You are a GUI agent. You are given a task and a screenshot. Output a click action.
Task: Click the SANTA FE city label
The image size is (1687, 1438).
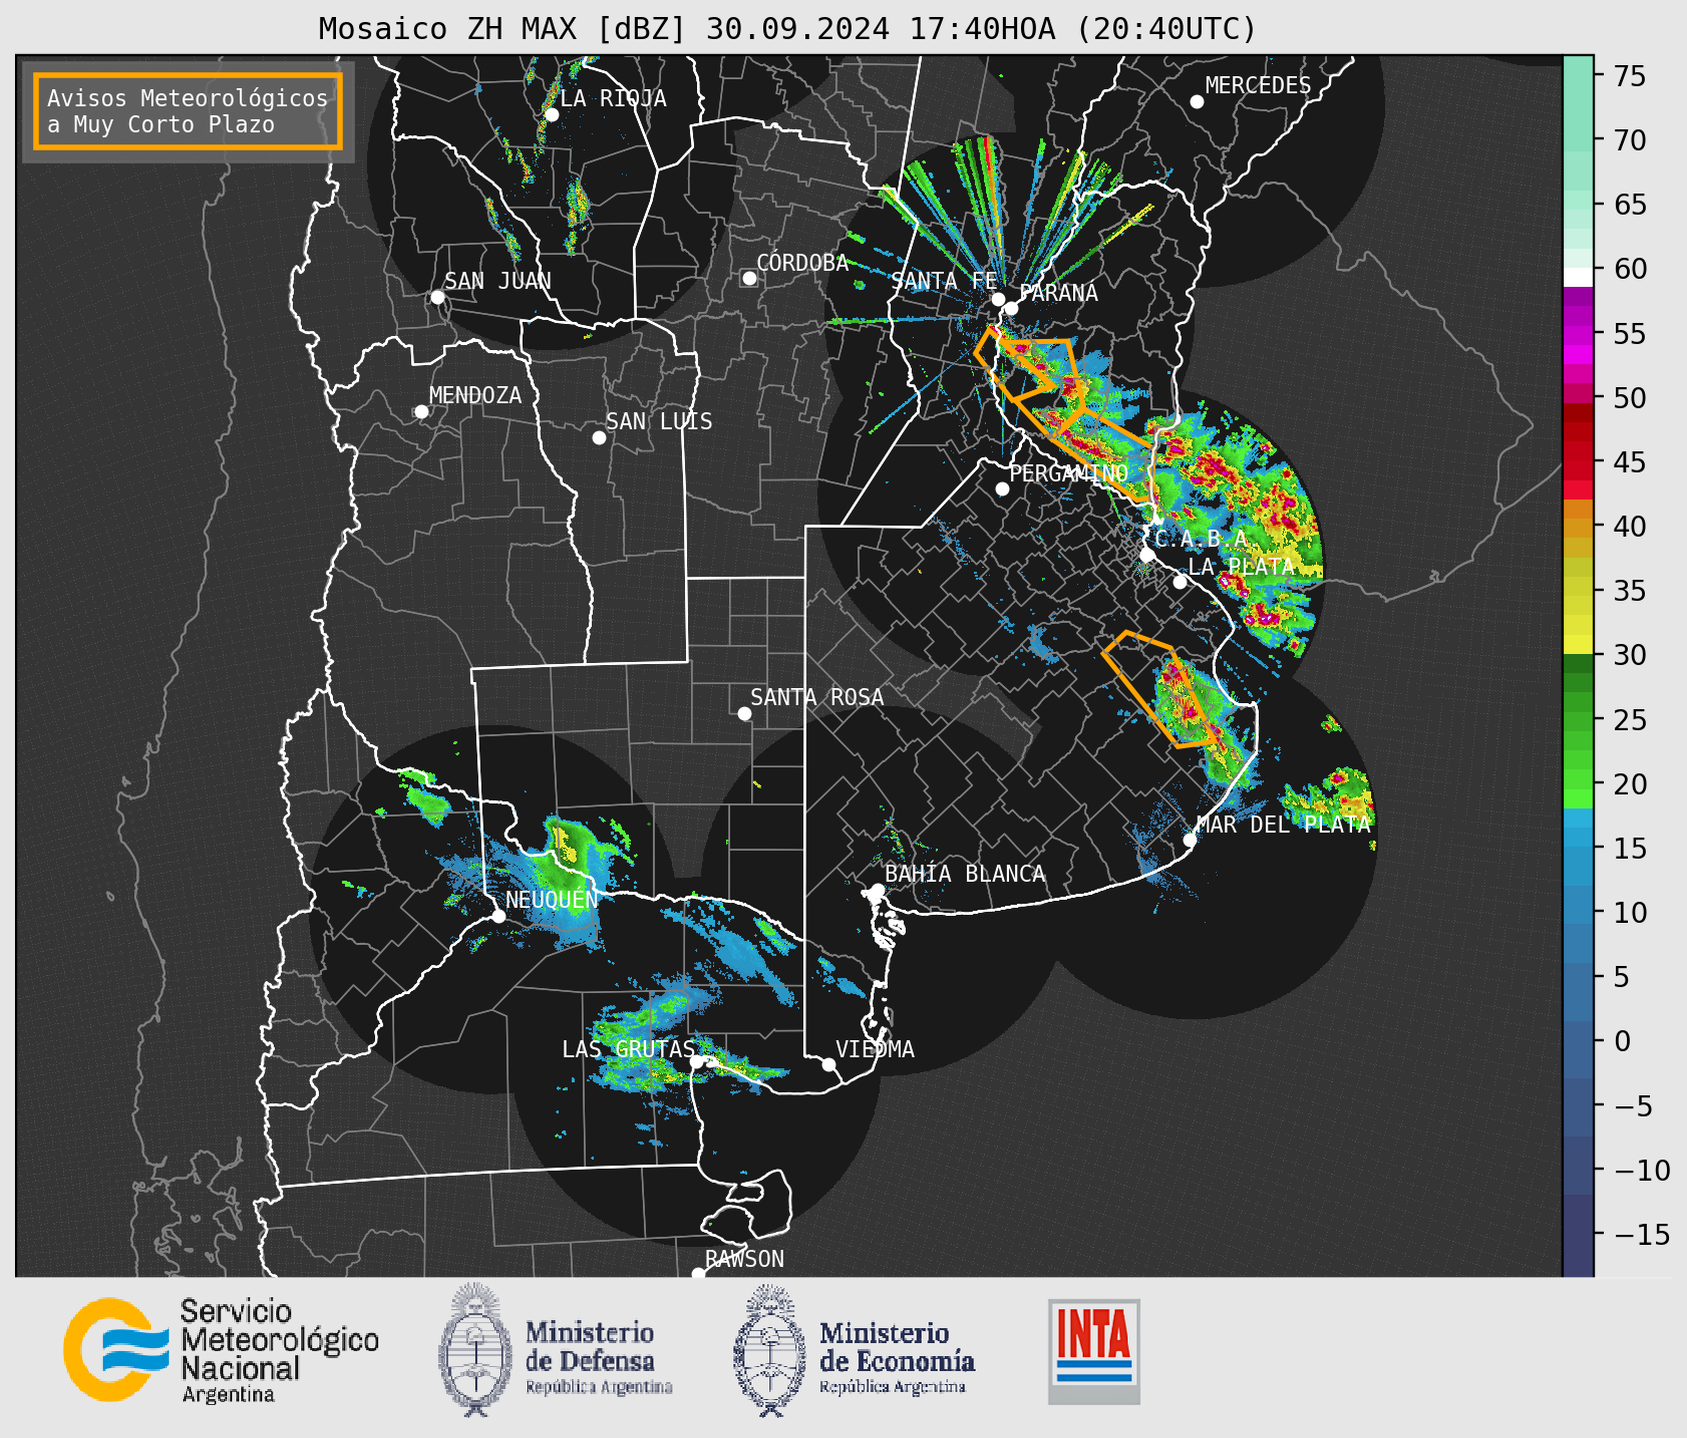tap(944, 281)
